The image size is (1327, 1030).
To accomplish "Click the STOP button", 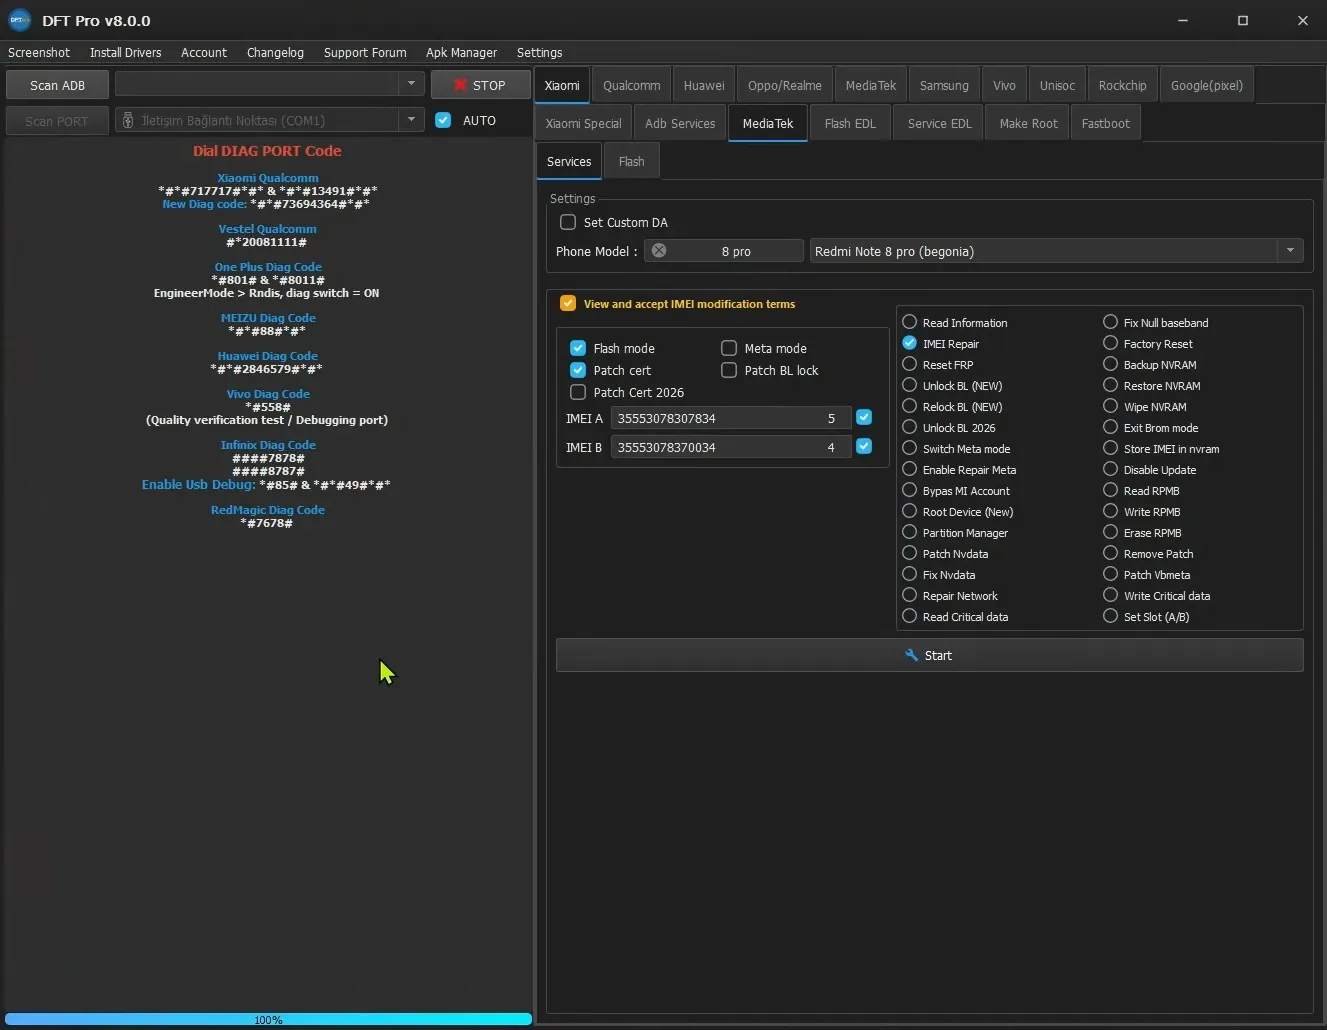I will (x=480, y=85).
